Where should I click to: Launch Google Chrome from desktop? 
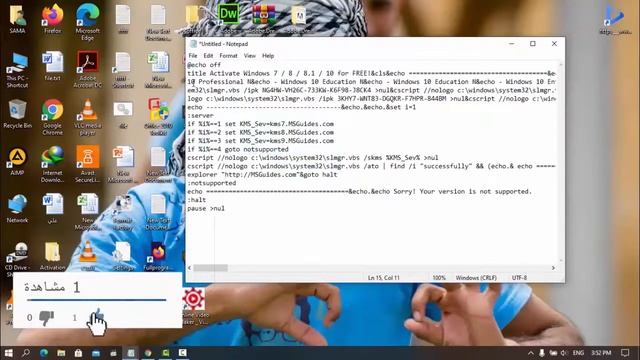click(52, 118)
